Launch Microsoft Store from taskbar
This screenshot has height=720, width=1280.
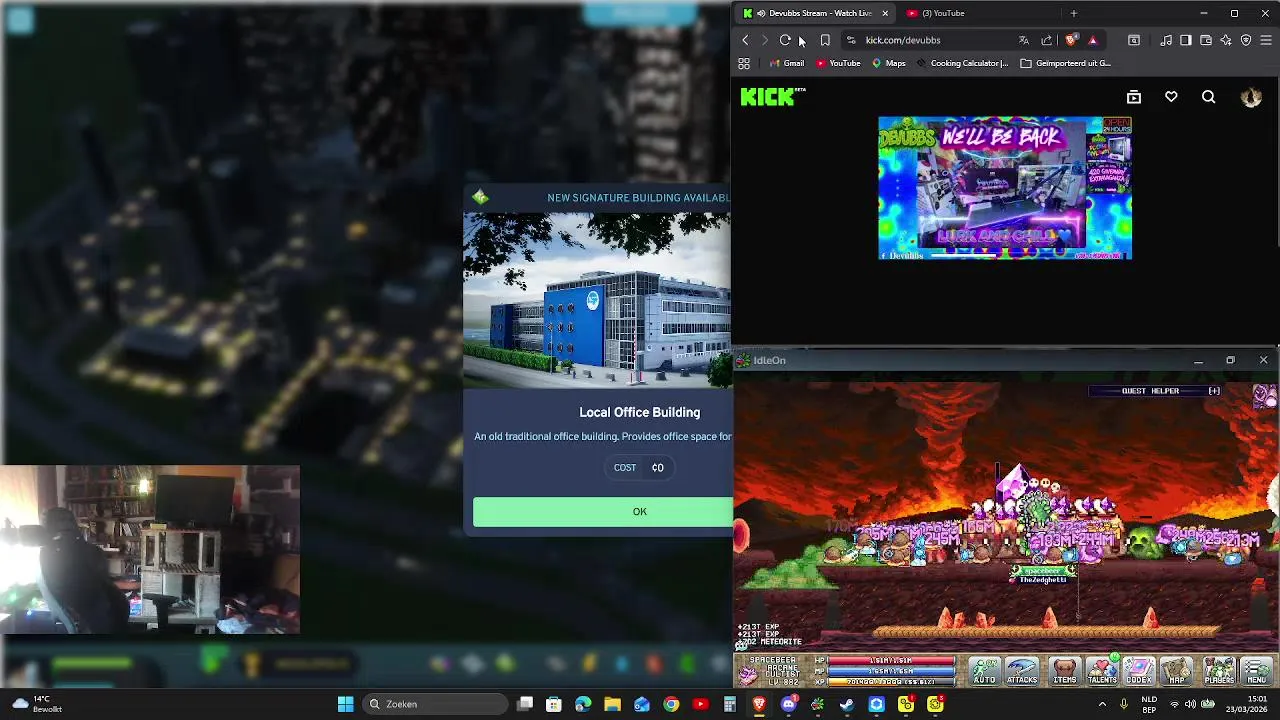(x=554, y=704)
